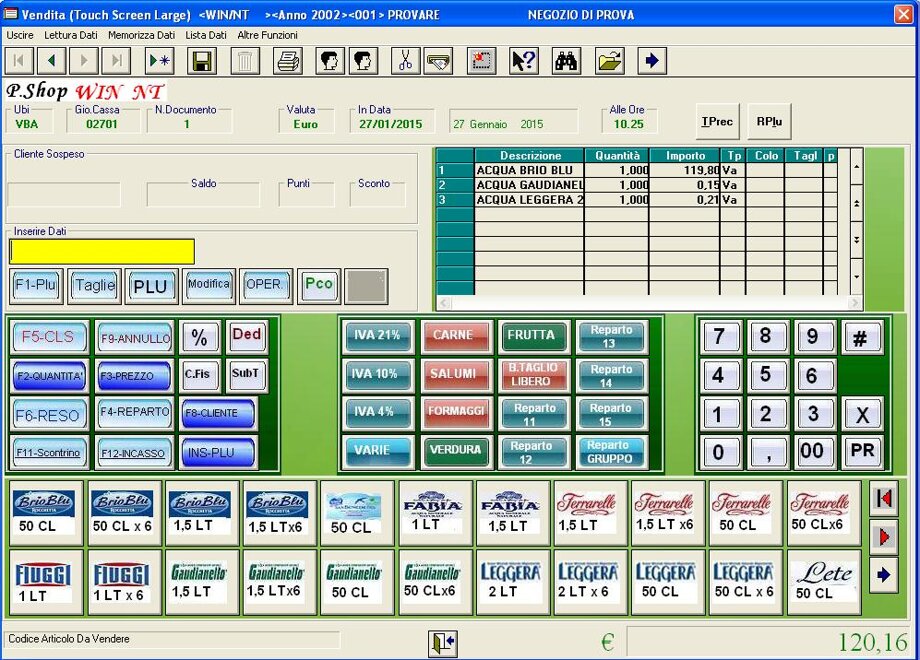
Task: Click the open folder toolbar icon
Action: coord(609,61)
